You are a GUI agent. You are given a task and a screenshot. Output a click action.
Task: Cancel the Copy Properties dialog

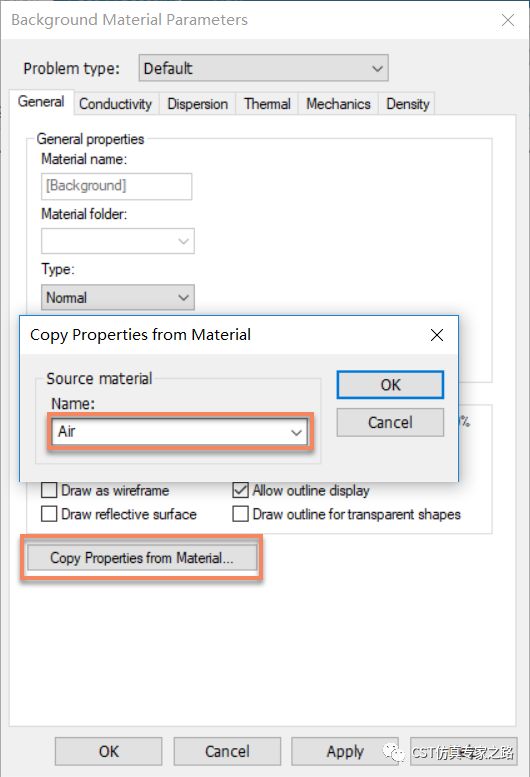(390, 423)
